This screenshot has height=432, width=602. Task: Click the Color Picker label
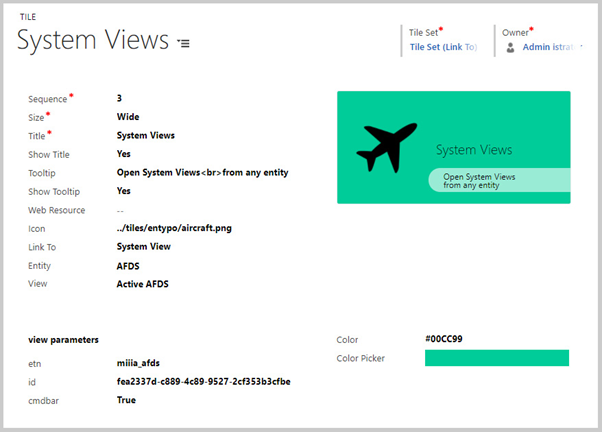[361, 358]
